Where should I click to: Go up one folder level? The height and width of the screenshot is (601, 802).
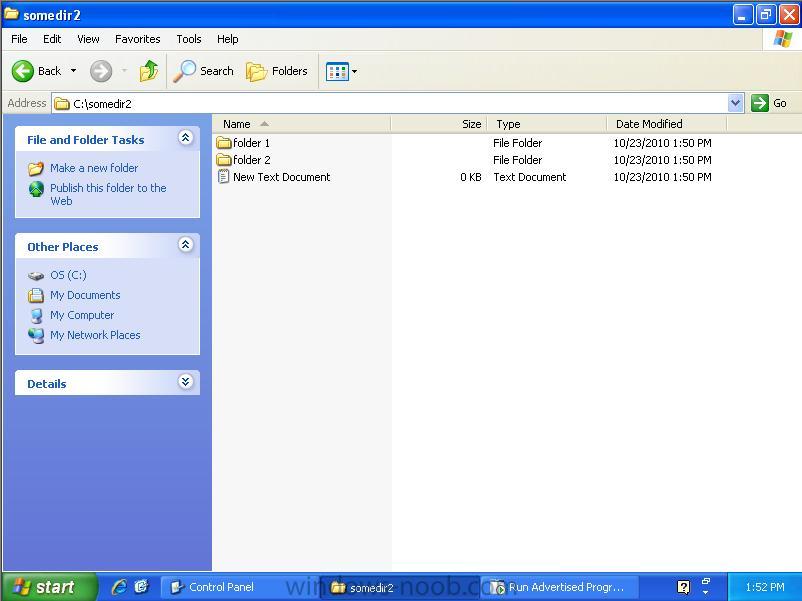(148, 71)
